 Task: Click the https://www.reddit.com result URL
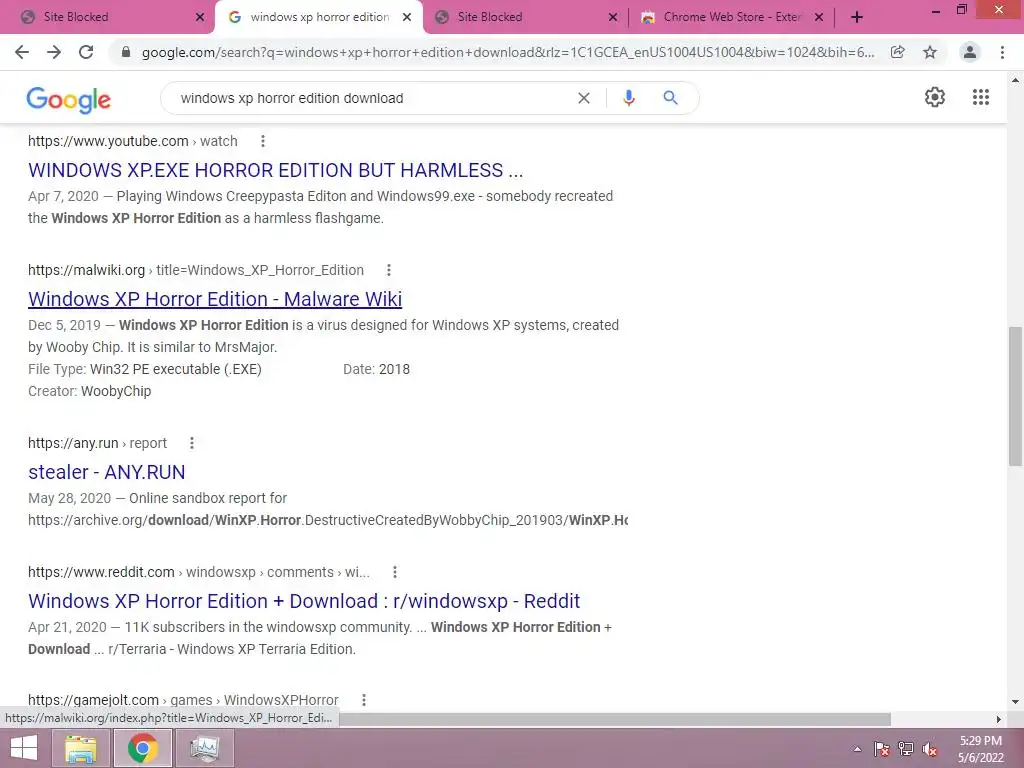click(x=199, y=572)
